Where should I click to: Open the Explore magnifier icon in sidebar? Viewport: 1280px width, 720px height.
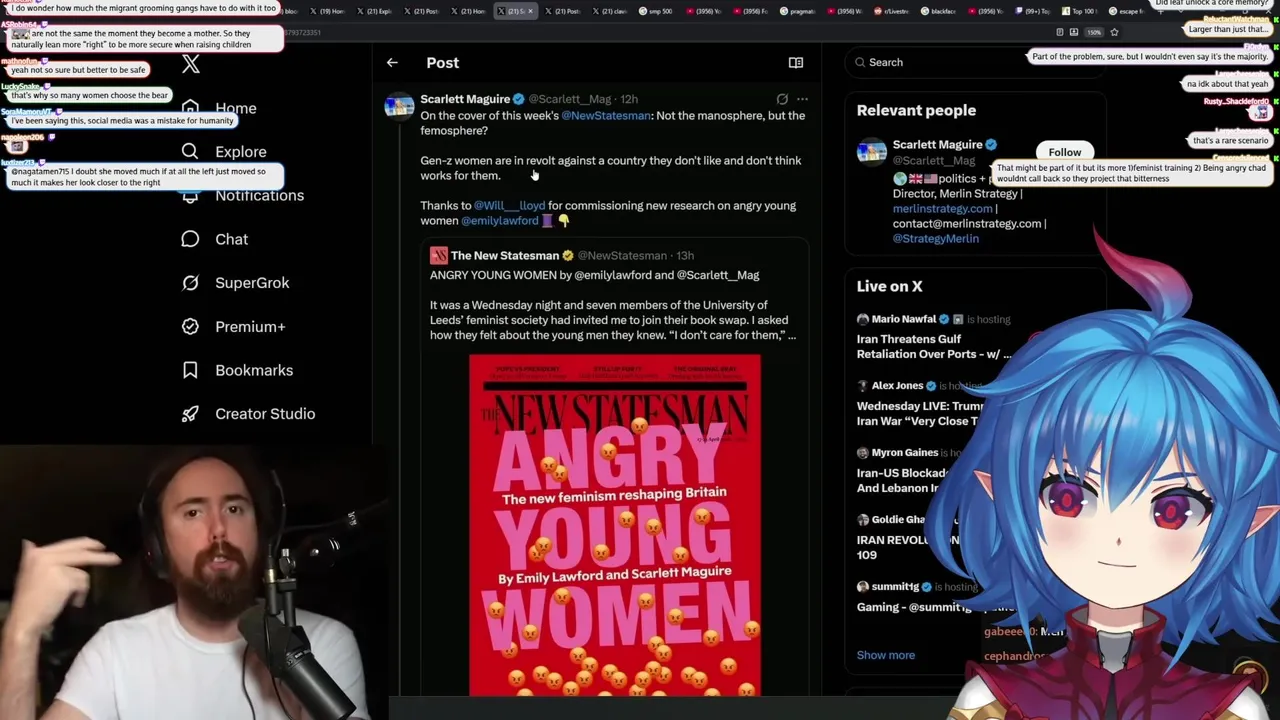pos(190,151)
